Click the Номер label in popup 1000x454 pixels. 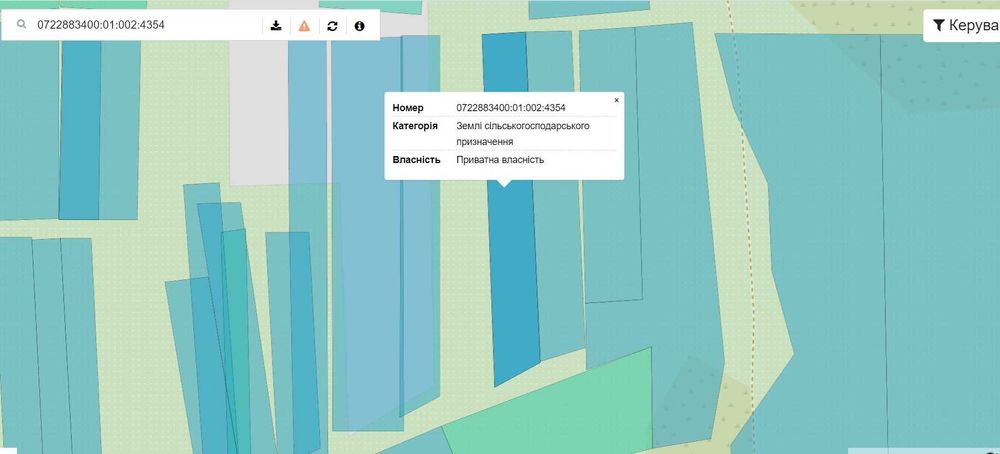click(x=408, y=108)
